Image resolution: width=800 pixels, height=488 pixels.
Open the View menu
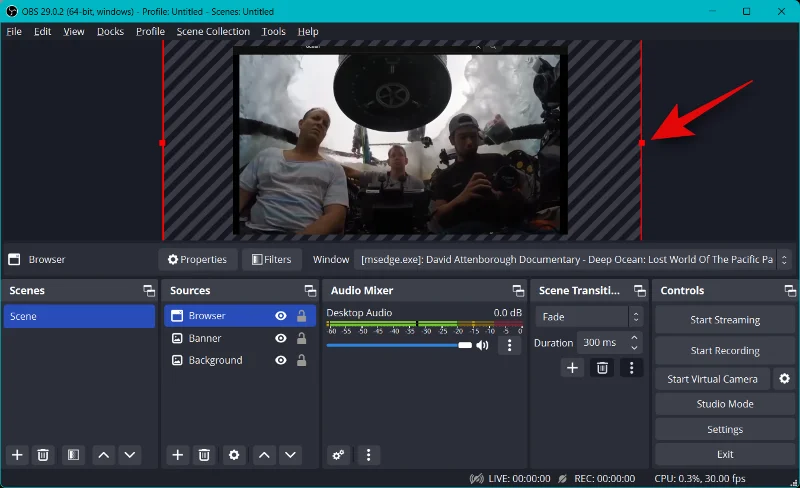[x=73, y=31]
